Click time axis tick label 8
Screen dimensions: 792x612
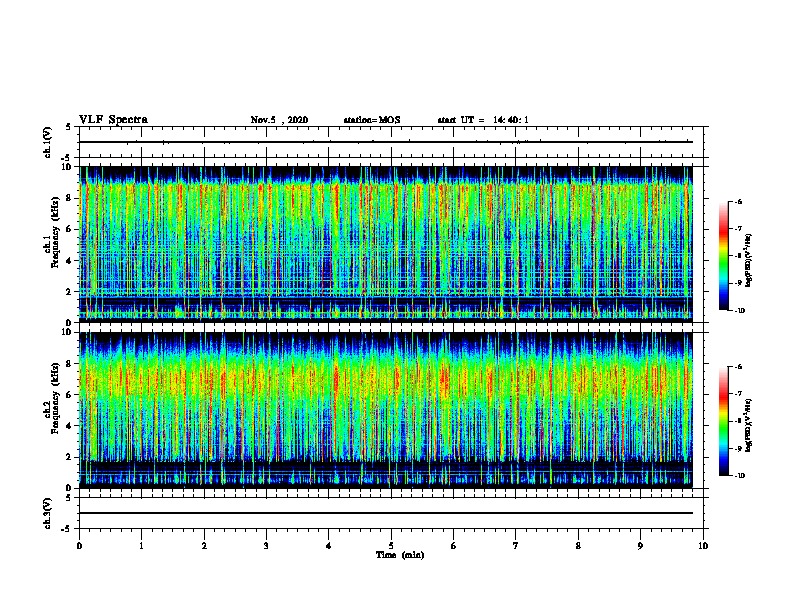pos(578,546)
